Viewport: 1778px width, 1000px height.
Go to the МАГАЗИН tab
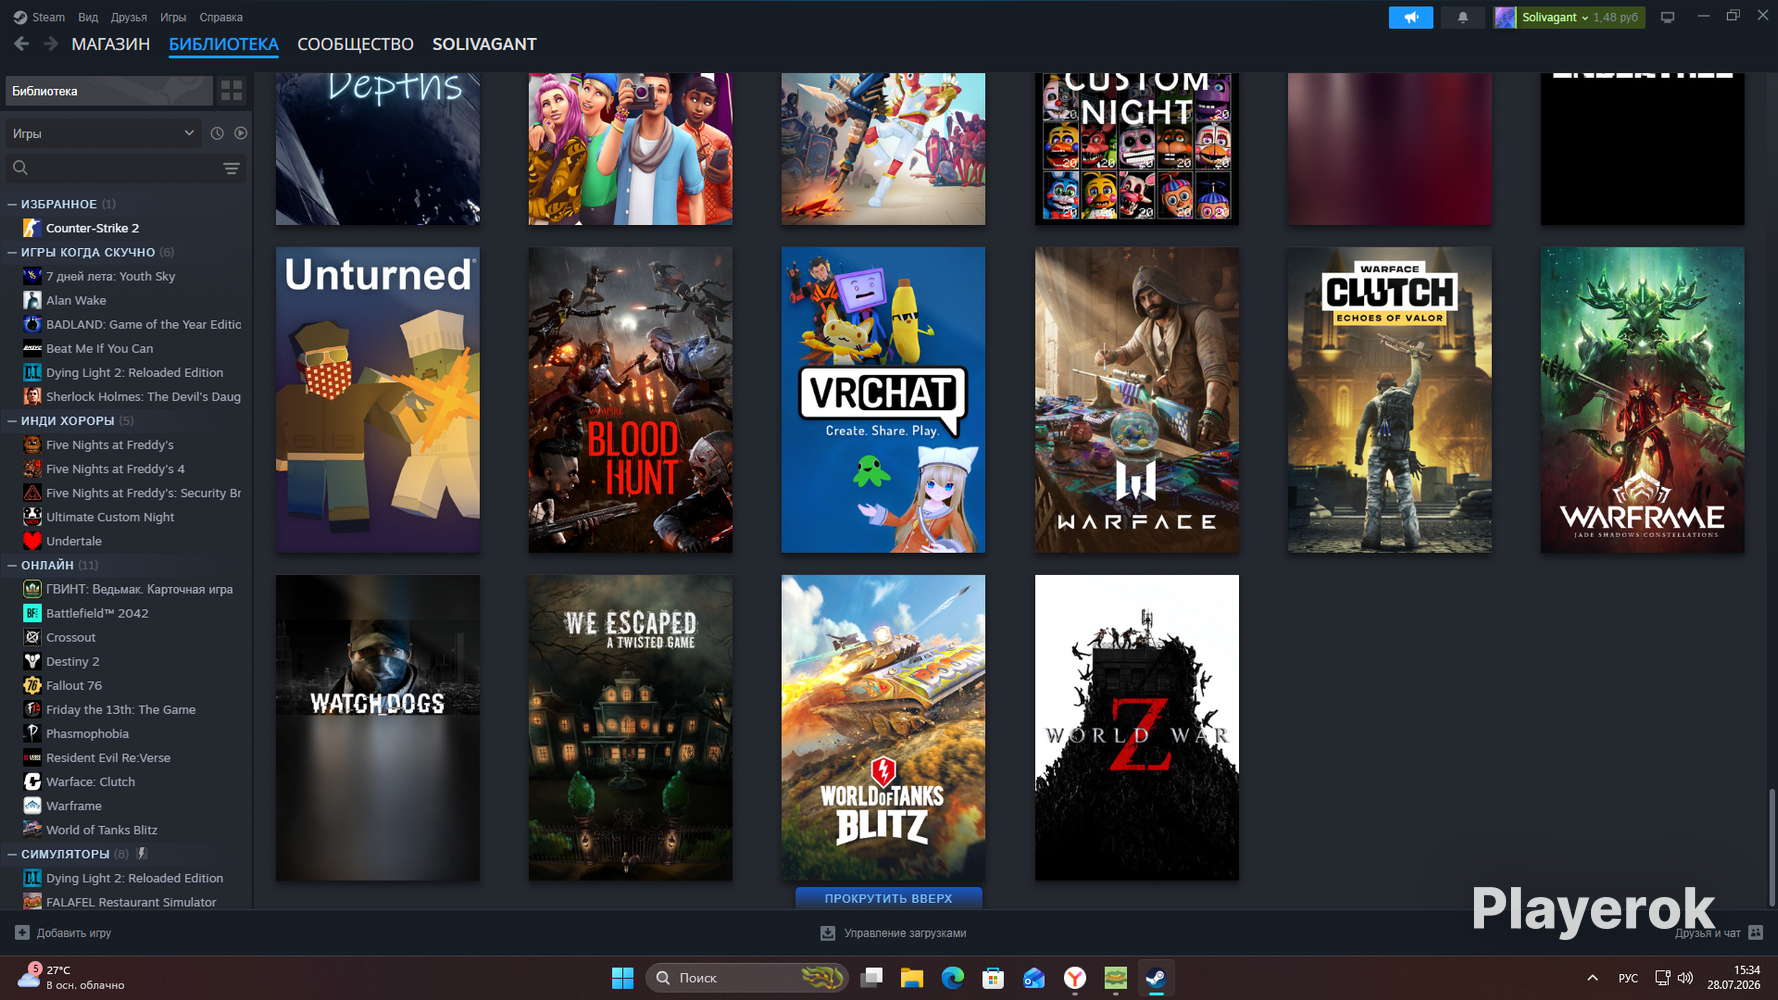click(111, 44)
